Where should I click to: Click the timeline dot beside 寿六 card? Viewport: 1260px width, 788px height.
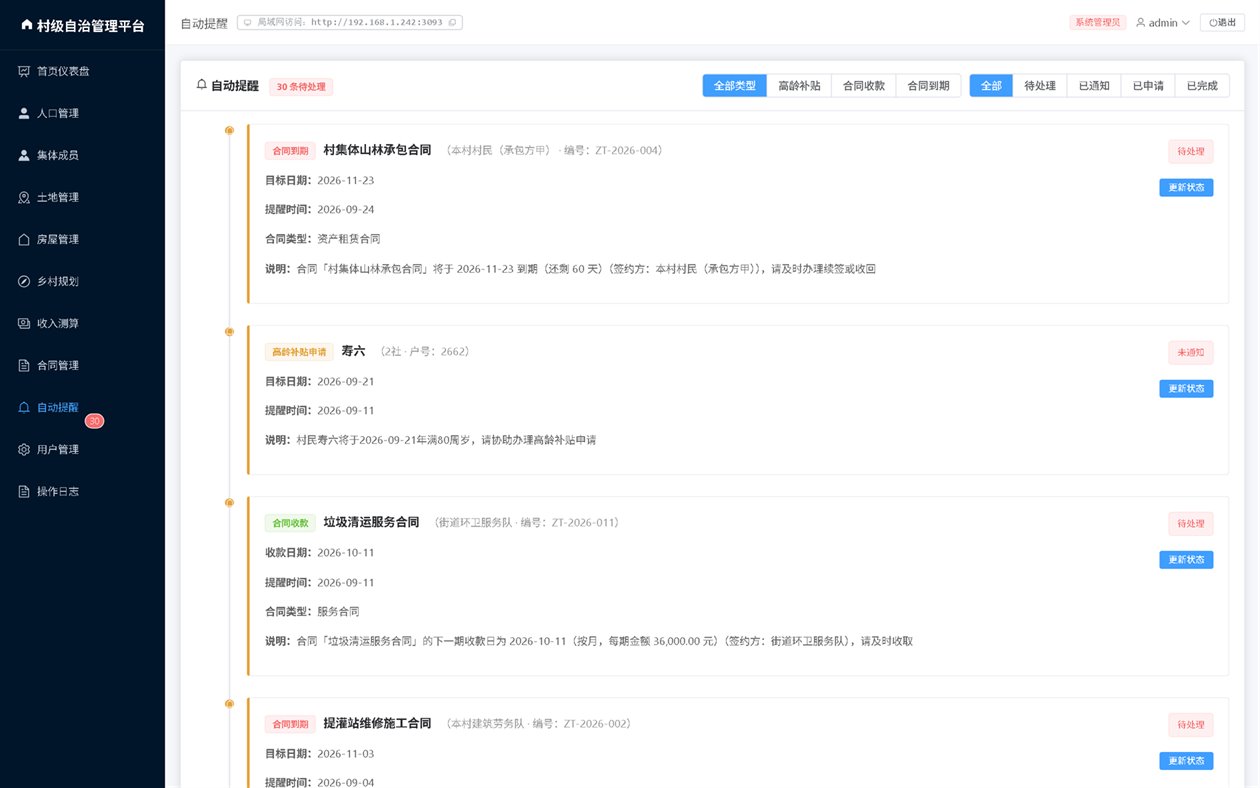click(229, 331)
